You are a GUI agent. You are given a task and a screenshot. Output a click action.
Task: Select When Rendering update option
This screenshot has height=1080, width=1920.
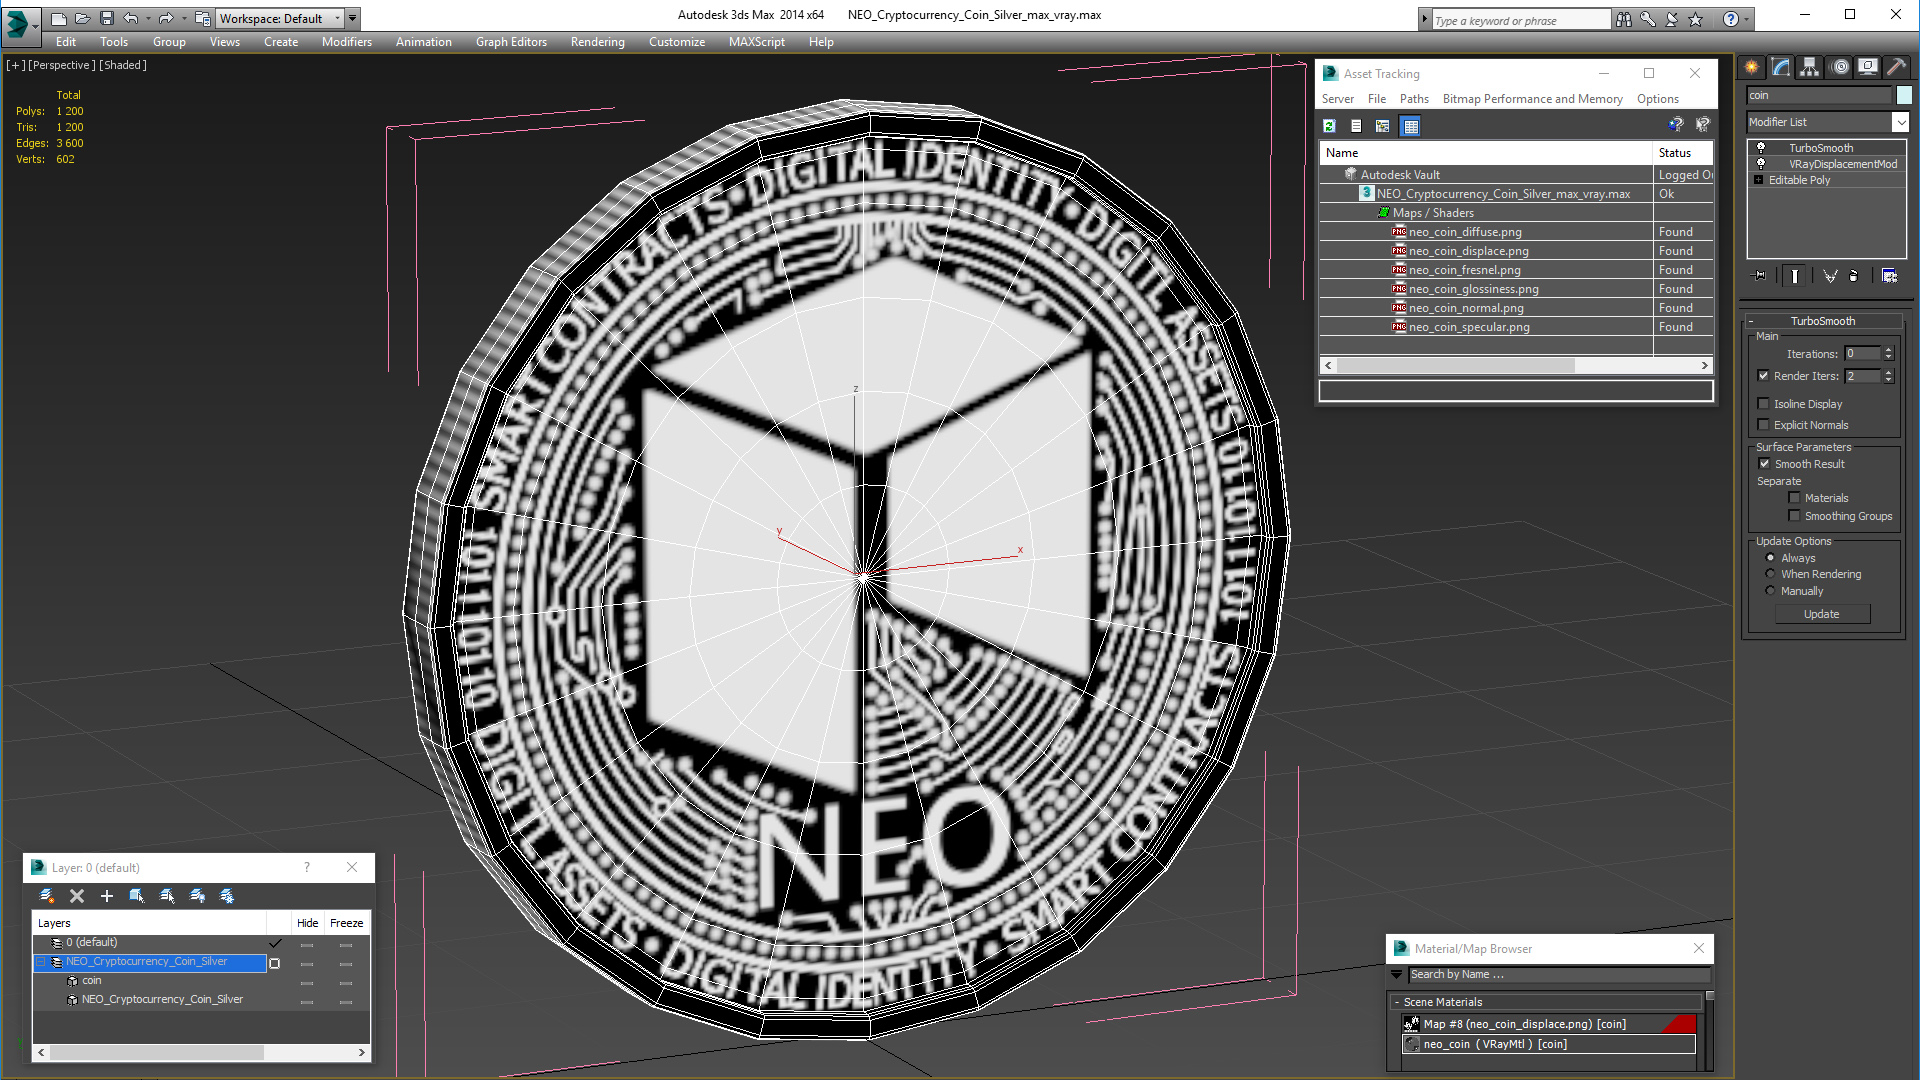point(1770,574)
